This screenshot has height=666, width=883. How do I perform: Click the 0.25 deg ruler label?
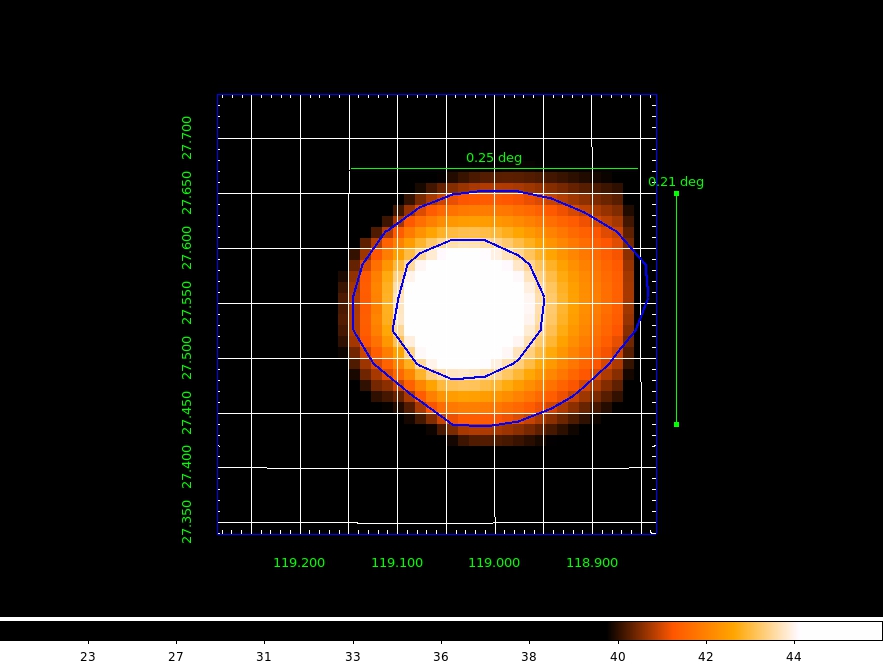click(494, 158)
